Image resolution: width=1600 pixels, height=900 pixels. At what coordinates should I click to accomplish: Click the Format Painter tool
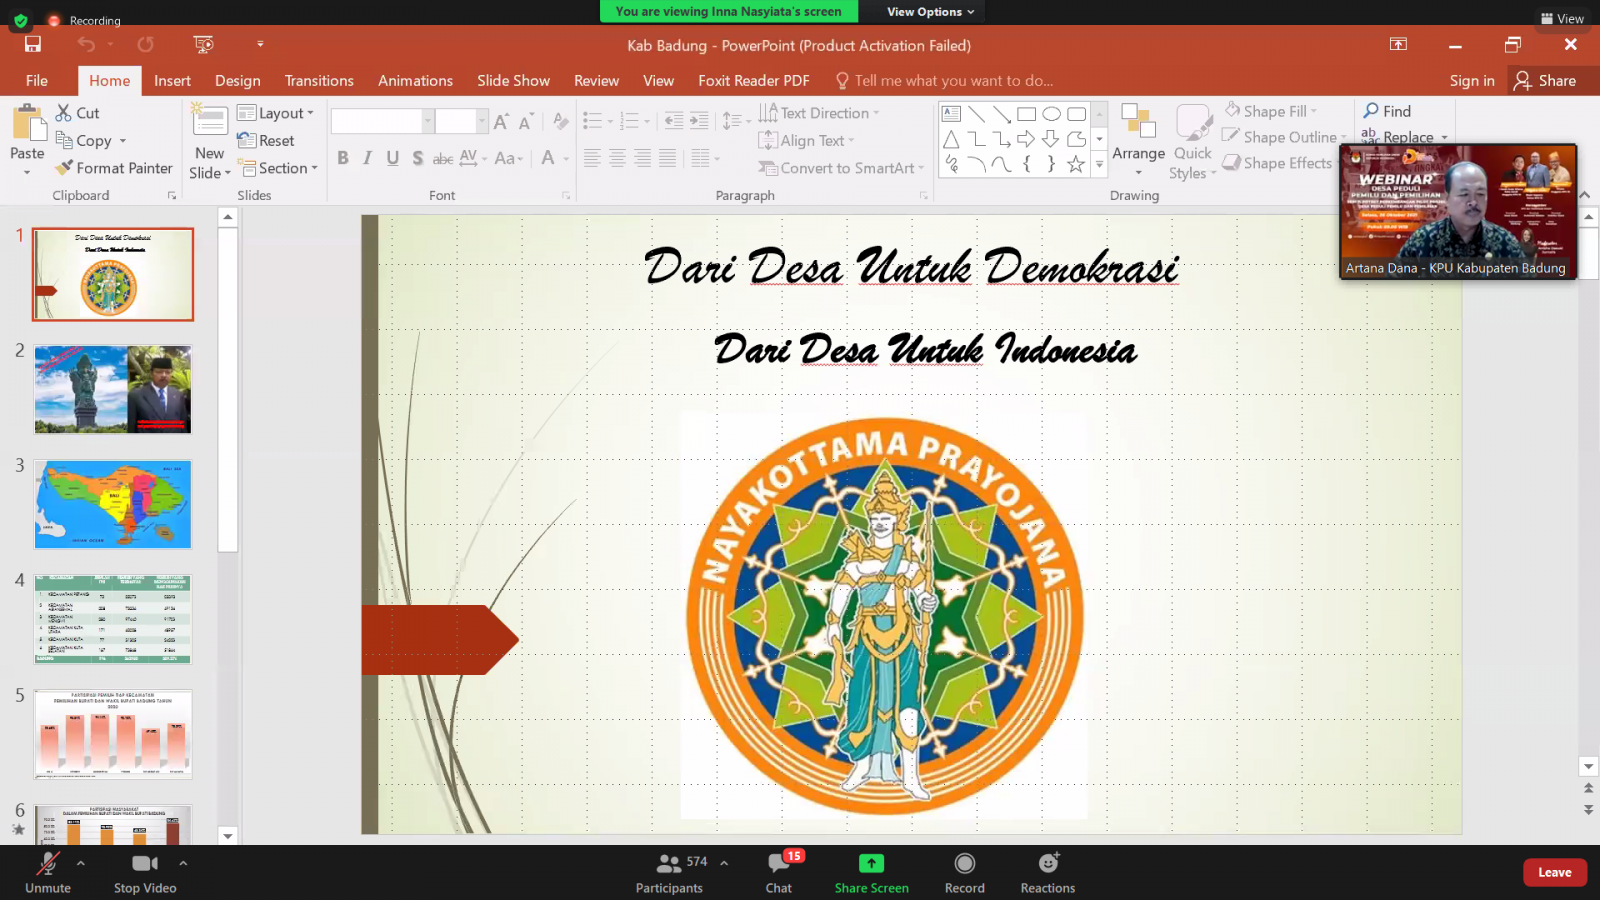(x=114, y=168)
